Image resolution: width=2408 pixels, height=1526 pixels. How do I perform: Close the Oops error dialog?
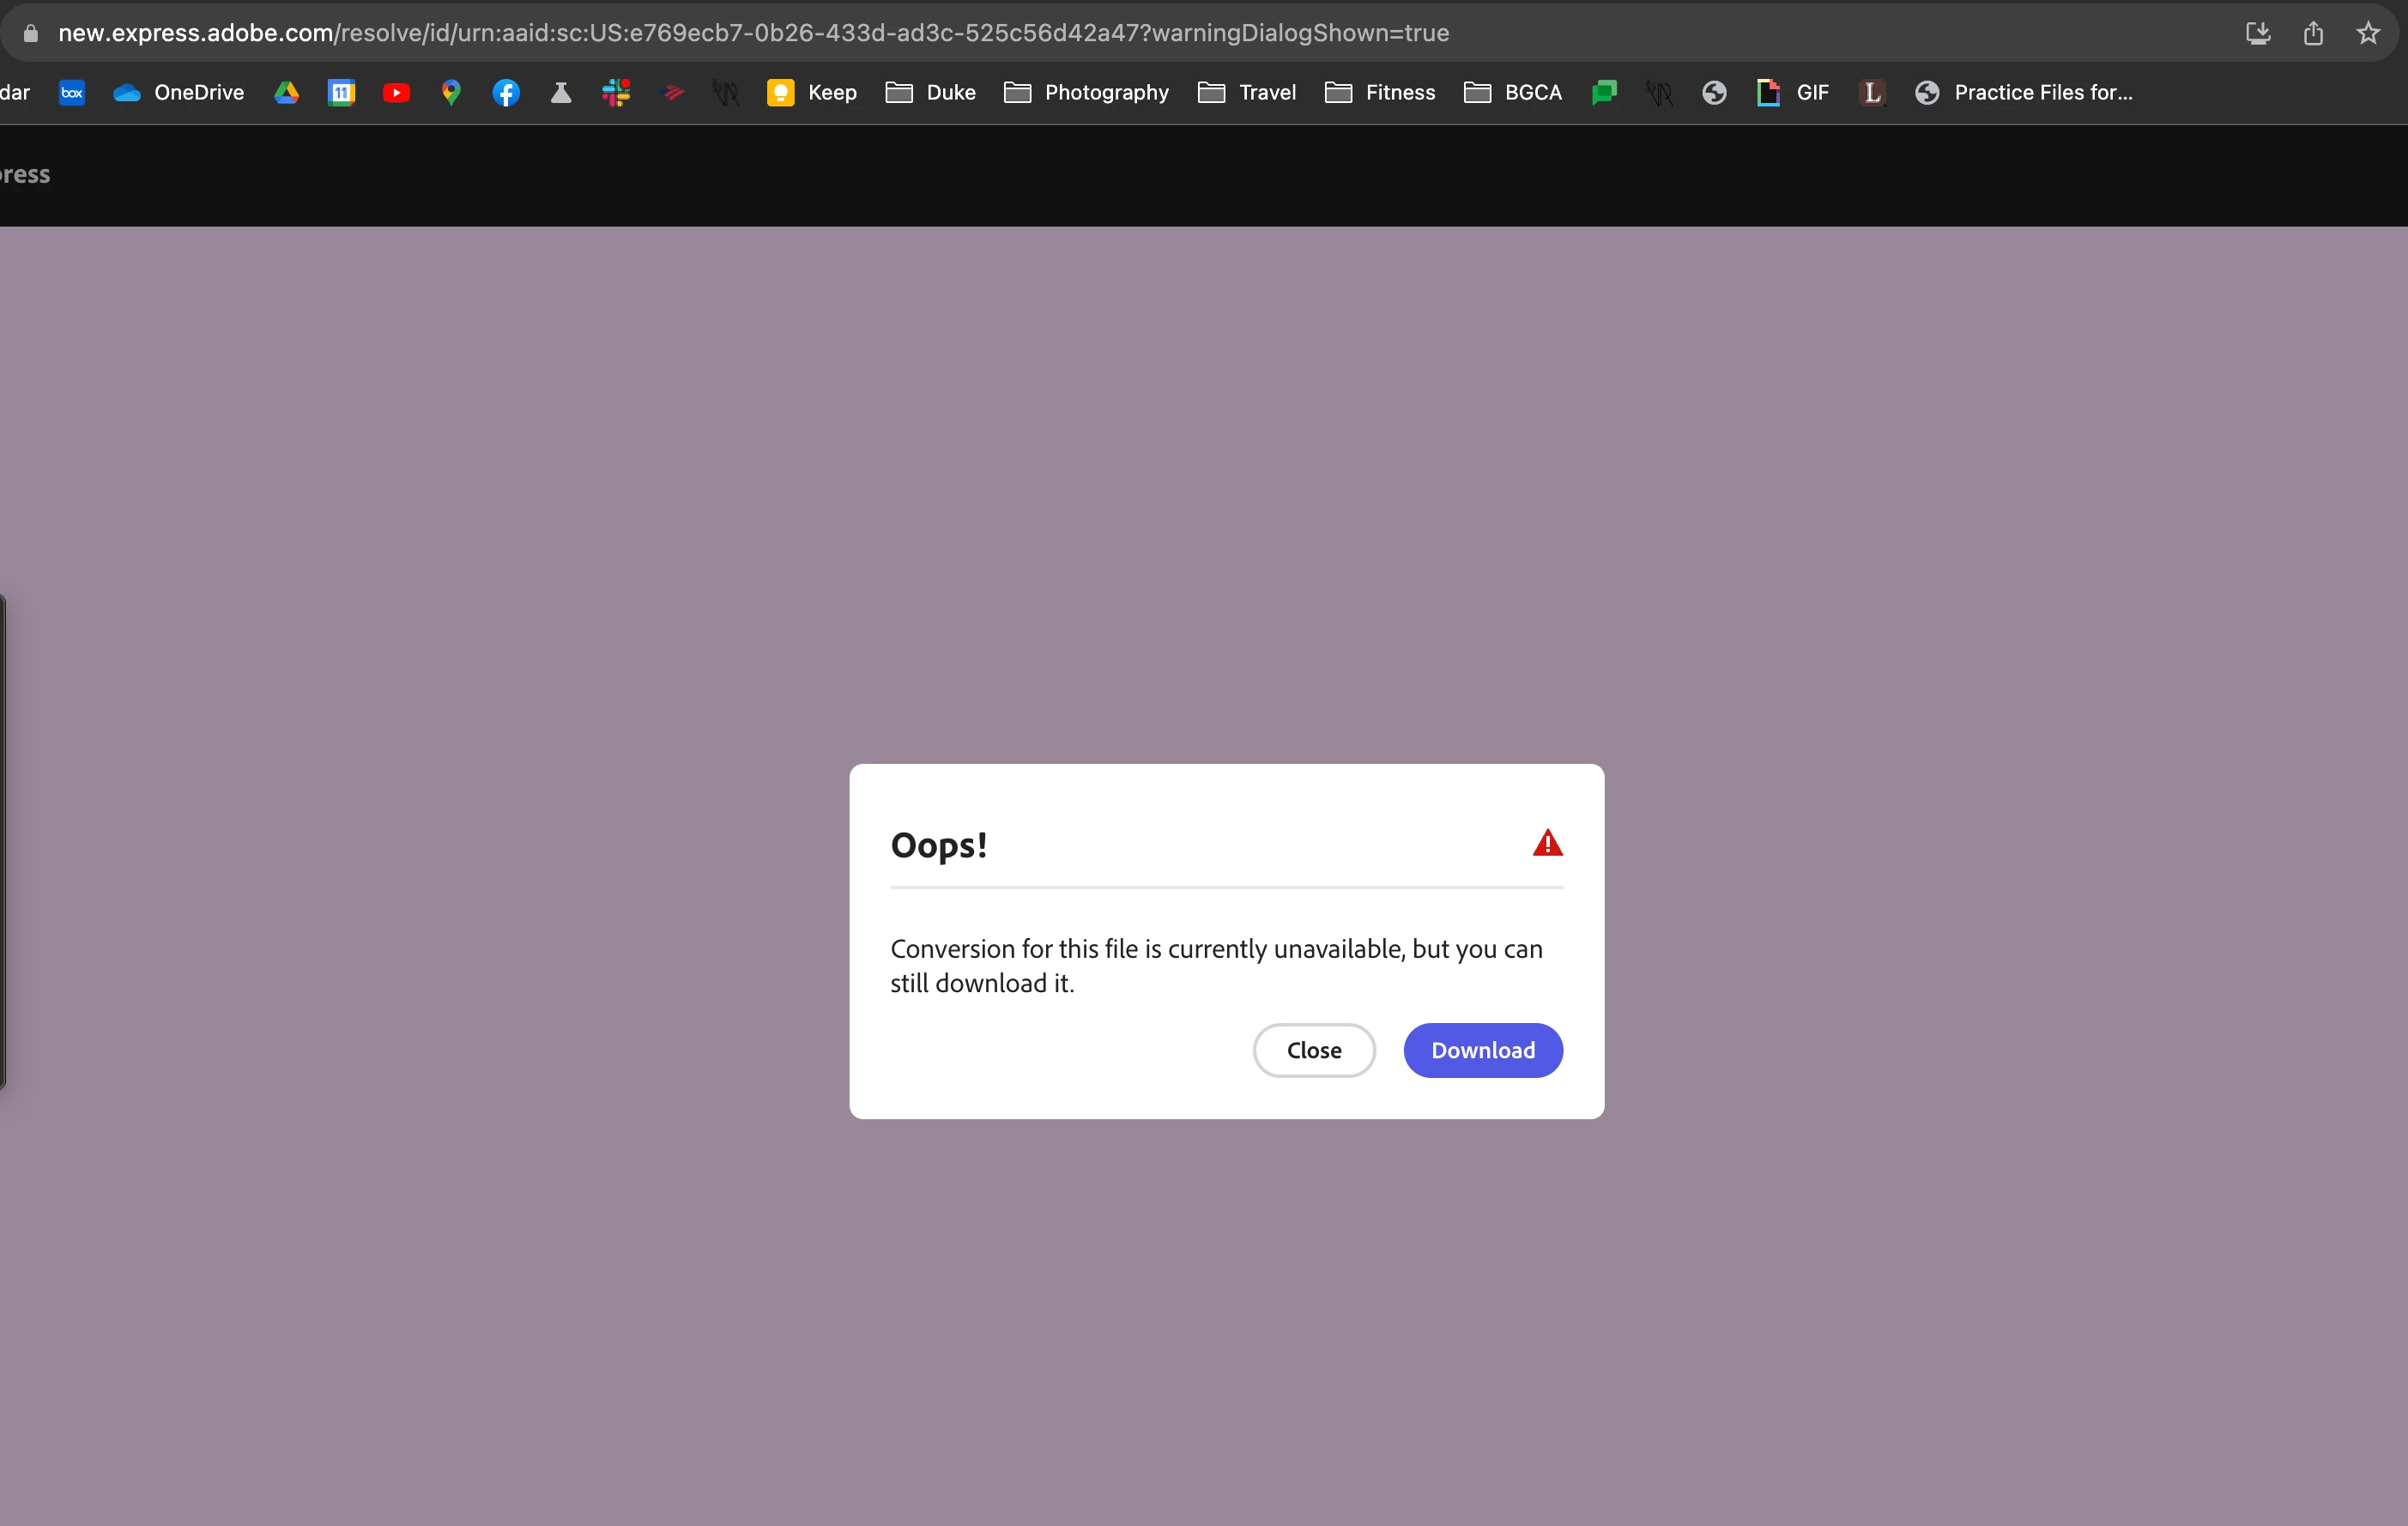pos(1313,1050)
